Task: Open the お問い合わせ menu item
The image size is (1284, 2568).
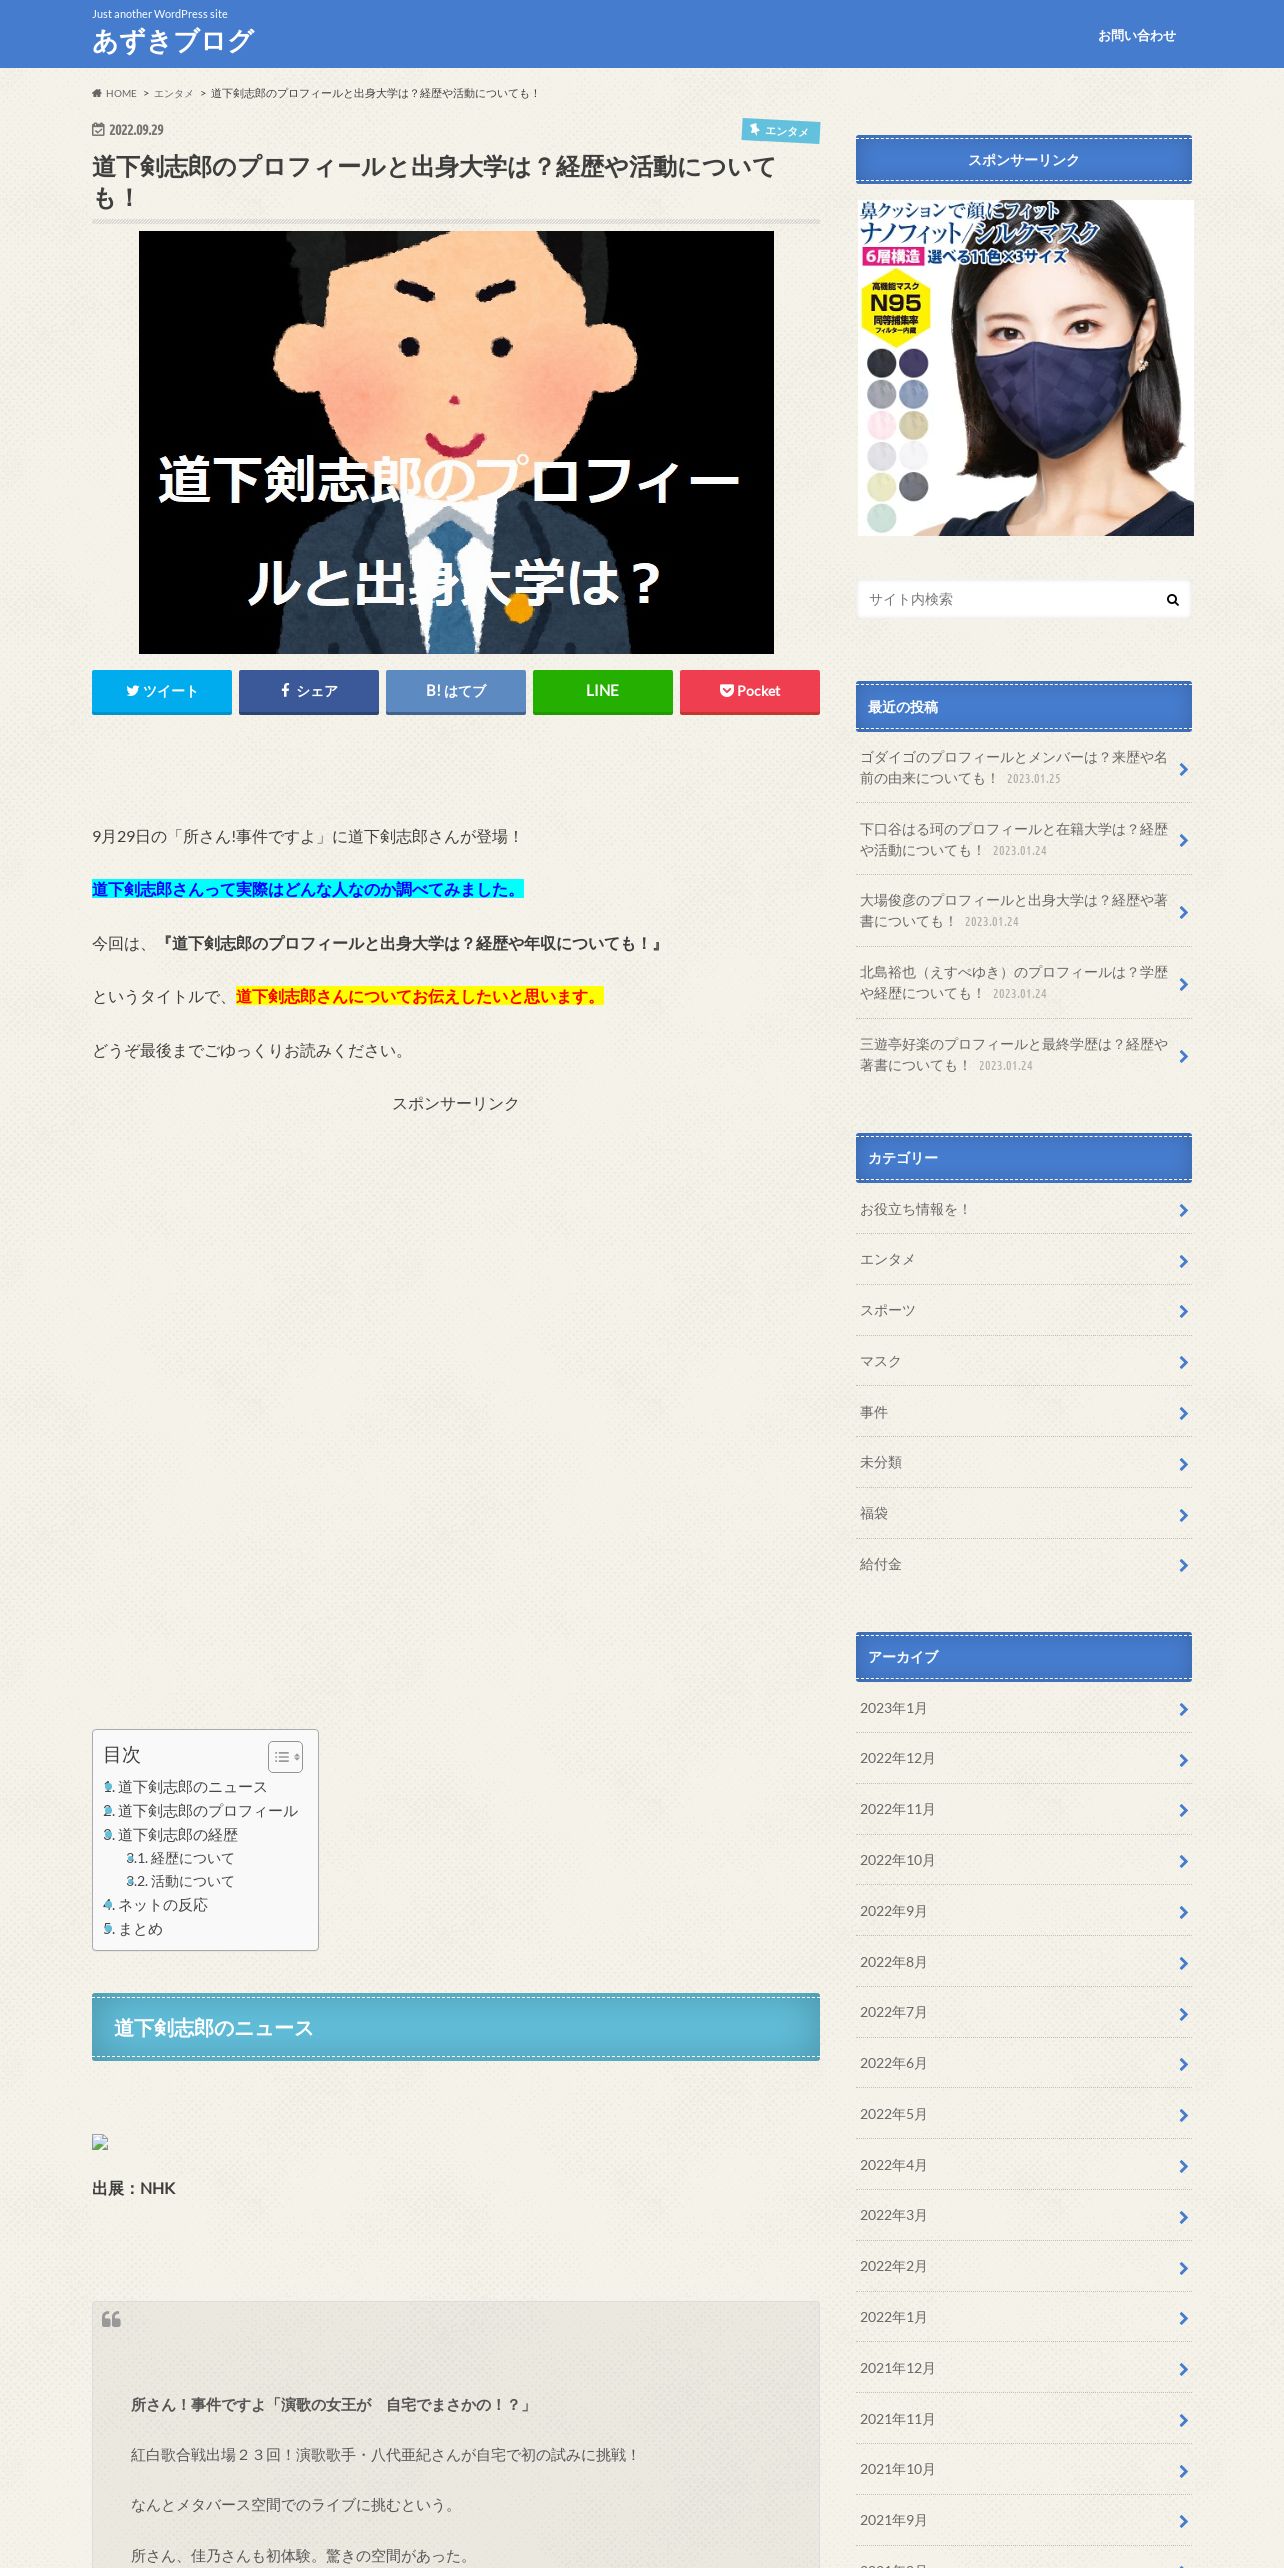Action: coord(1137,36)
